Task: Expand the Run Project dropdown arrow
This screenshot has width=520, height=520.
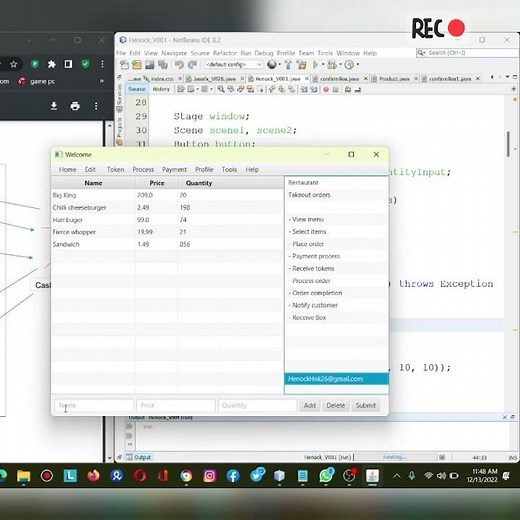Action: coord(323,64)
